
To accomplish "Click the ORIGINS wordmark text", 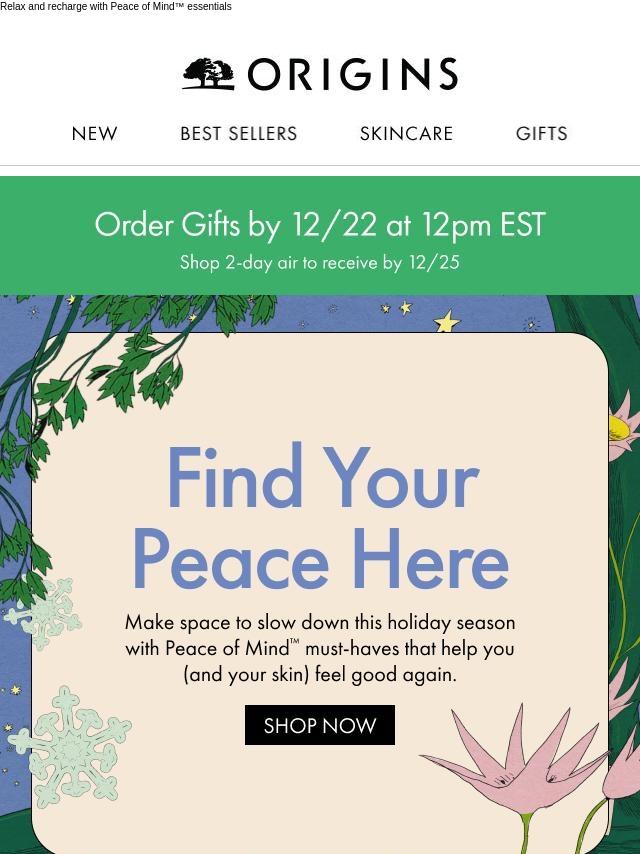I will click(x=352, y=74).
